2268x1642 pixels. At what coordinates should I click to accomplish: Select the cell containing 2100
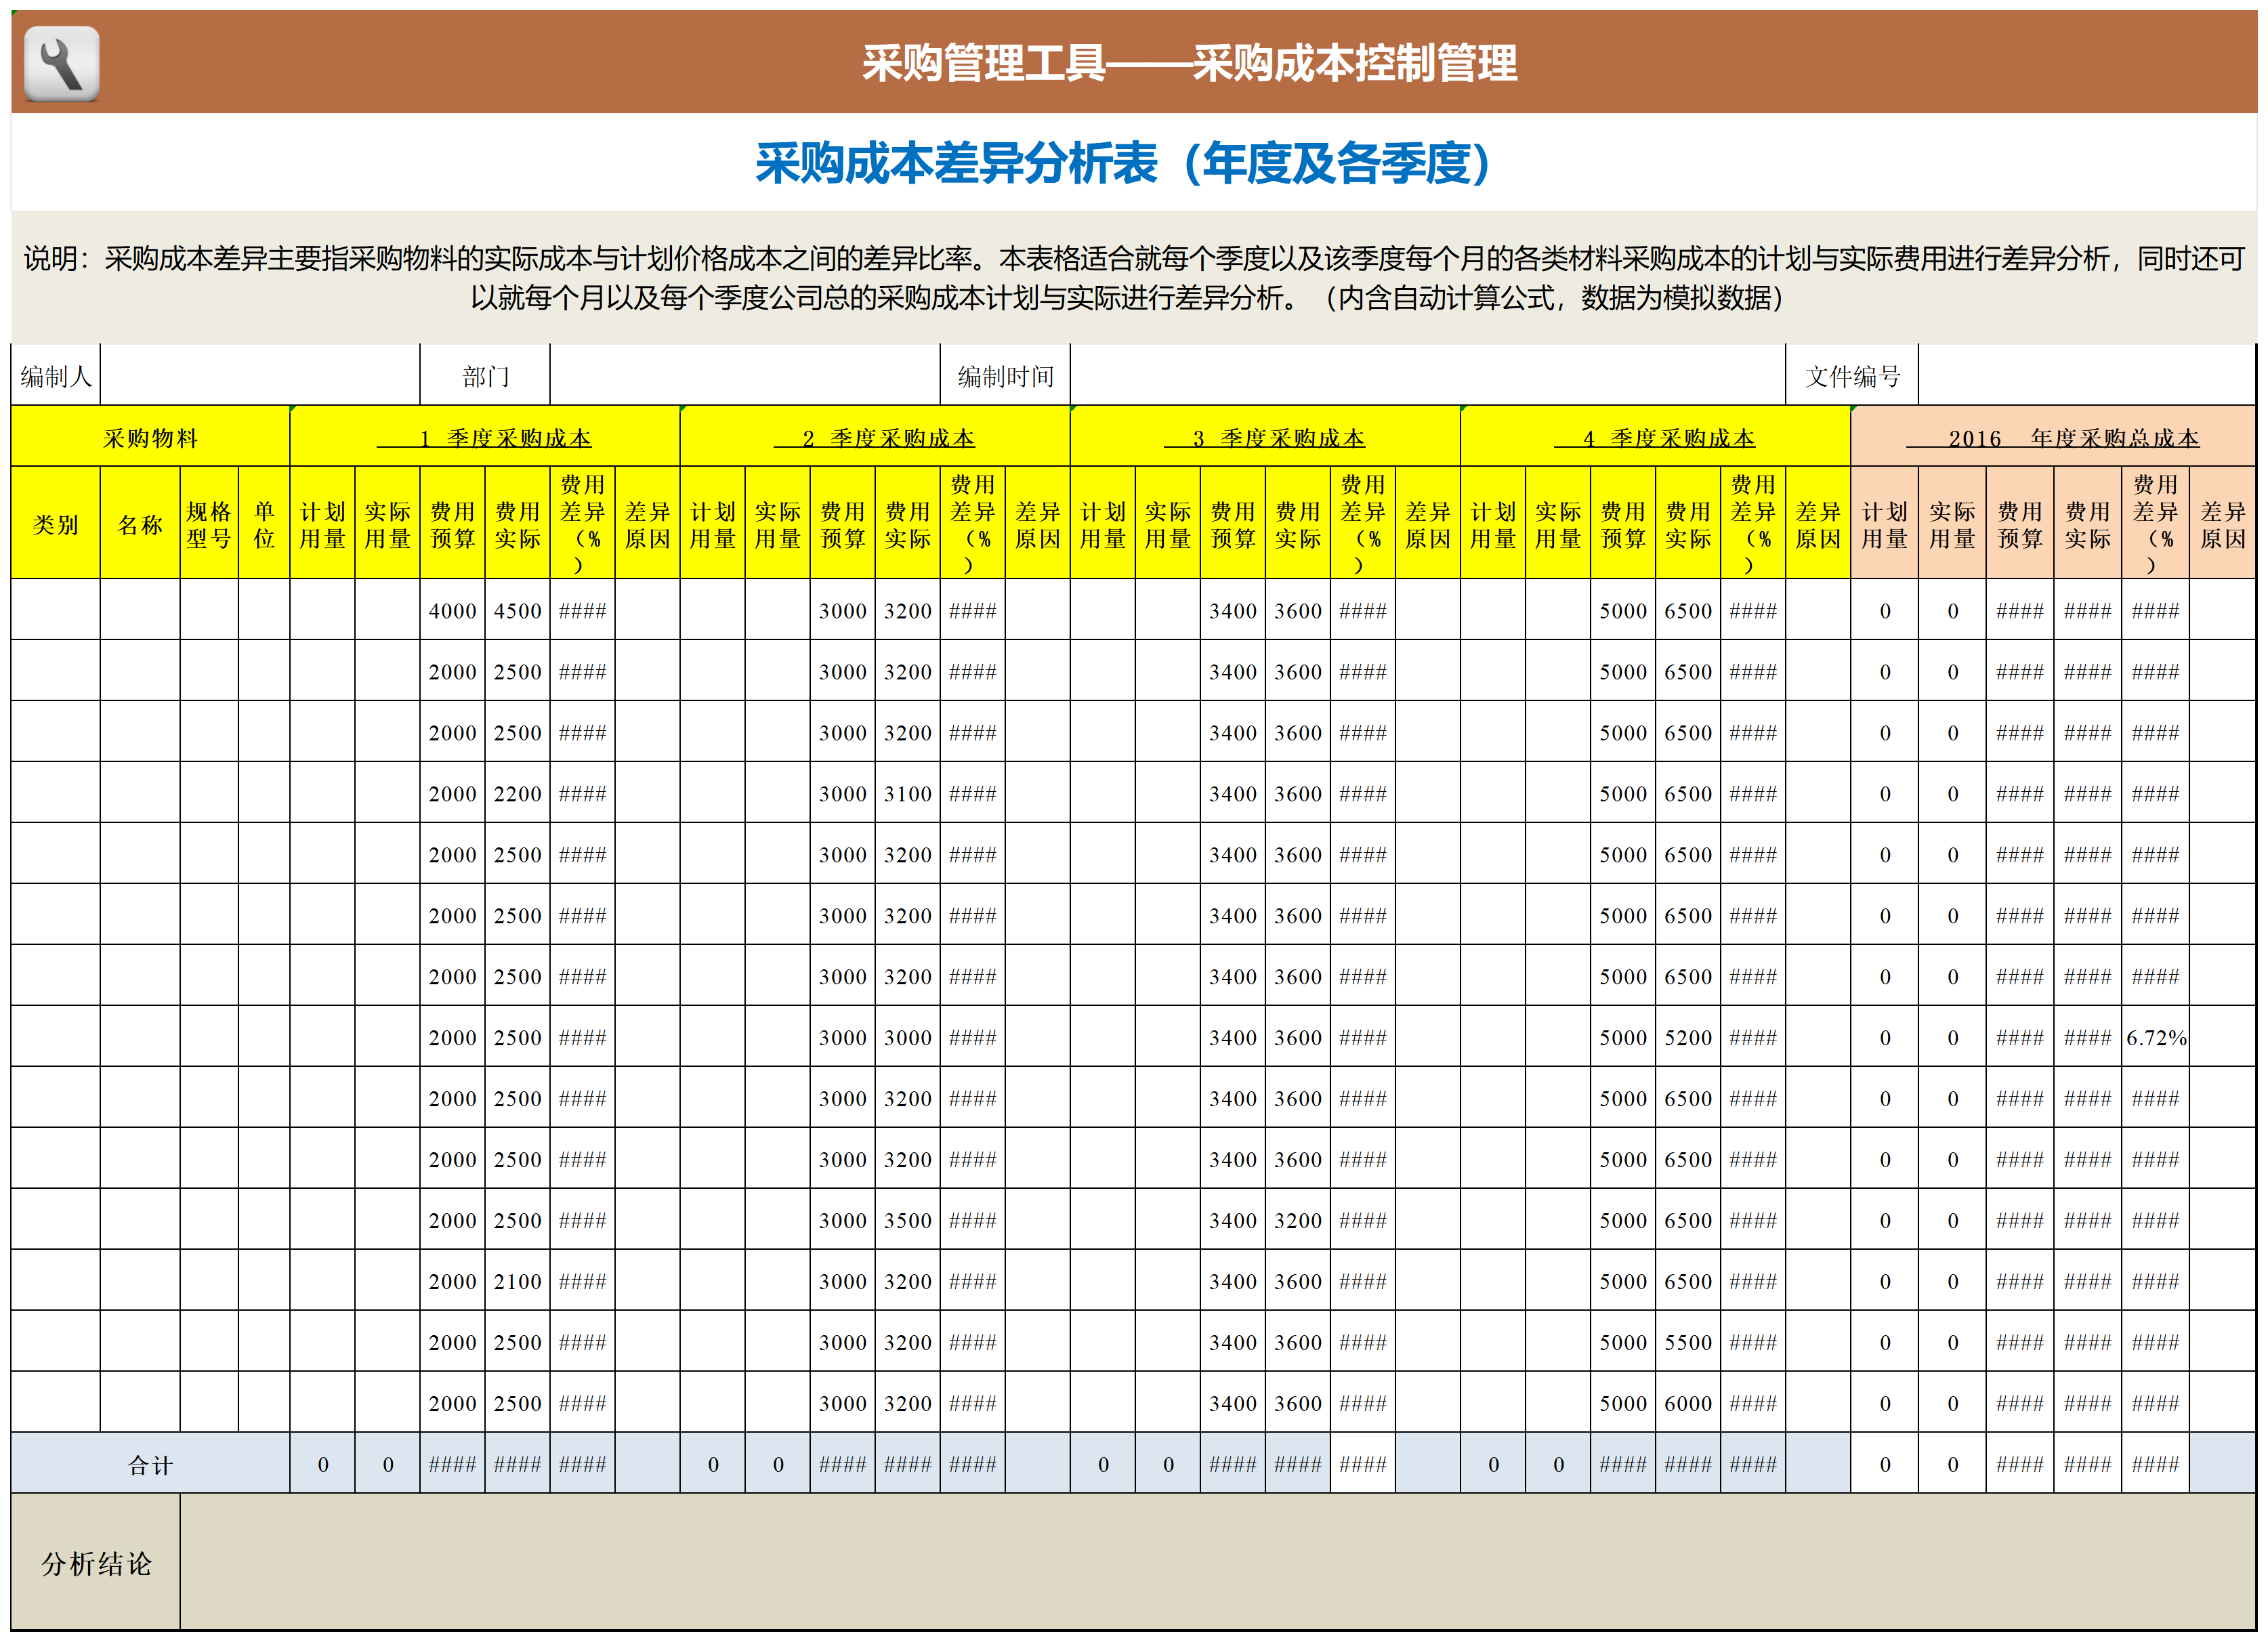click(518, 1281)
